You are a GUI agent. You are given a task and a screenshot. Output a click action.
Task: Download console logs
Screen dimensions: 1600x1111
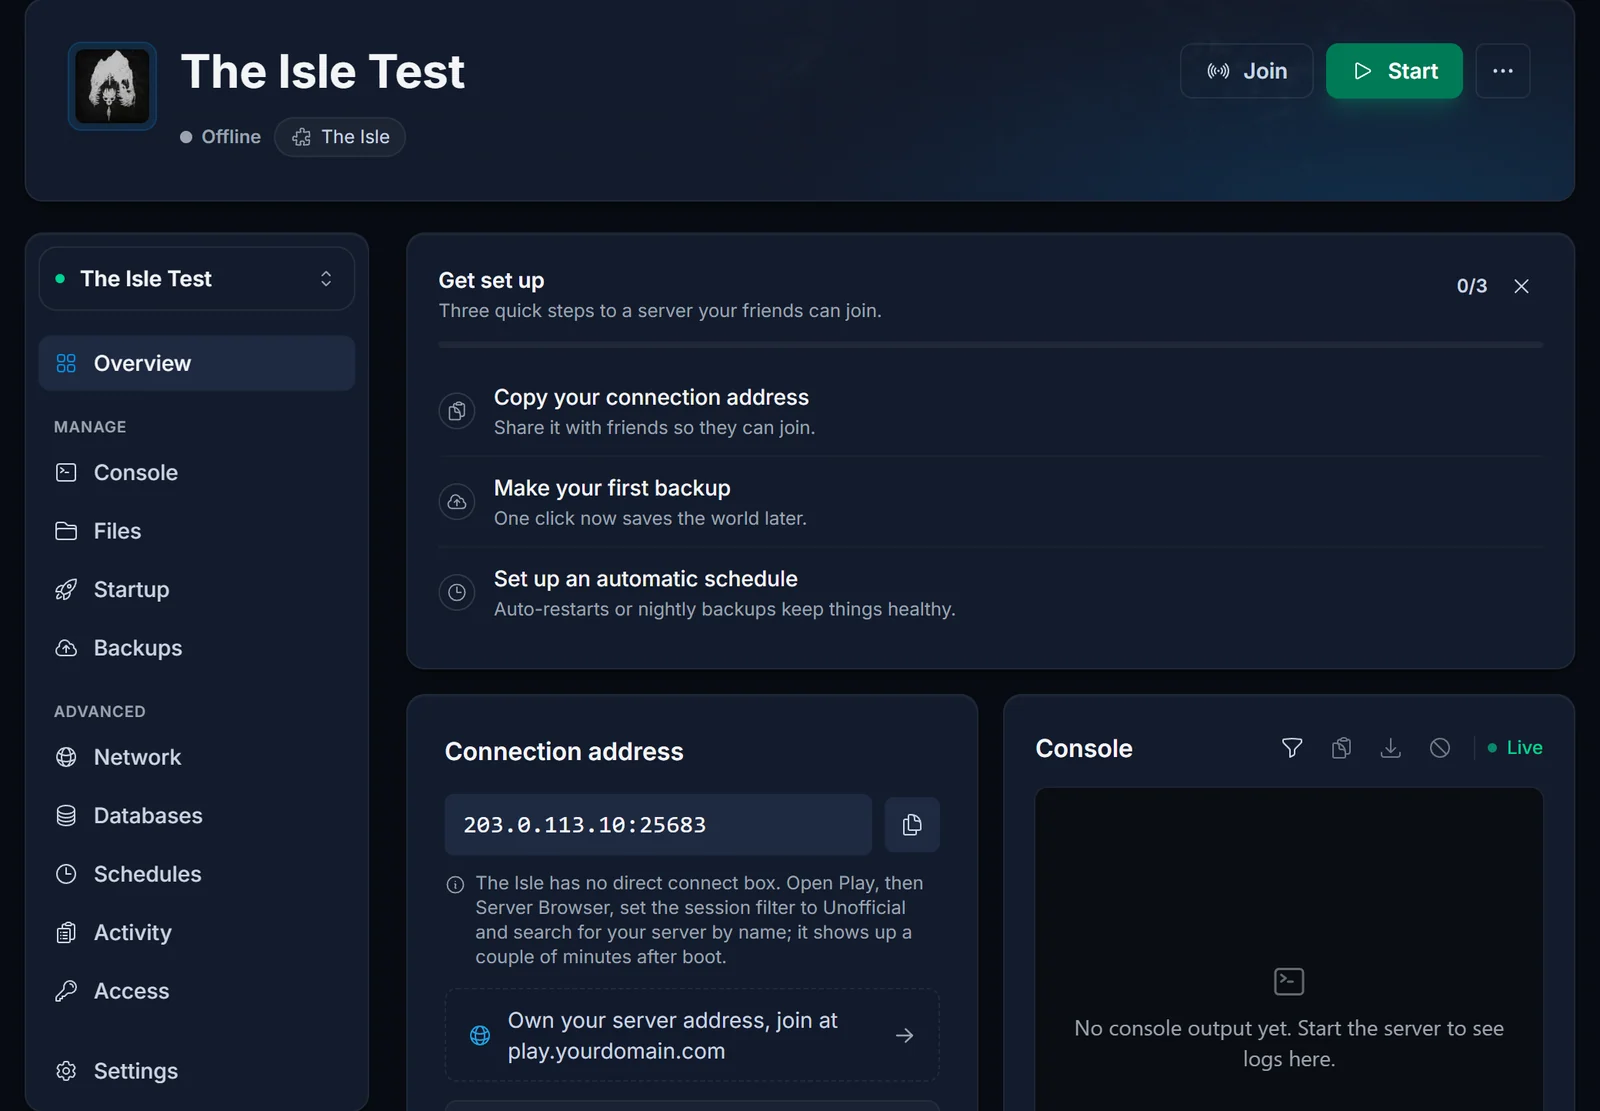coord(1390,748)
